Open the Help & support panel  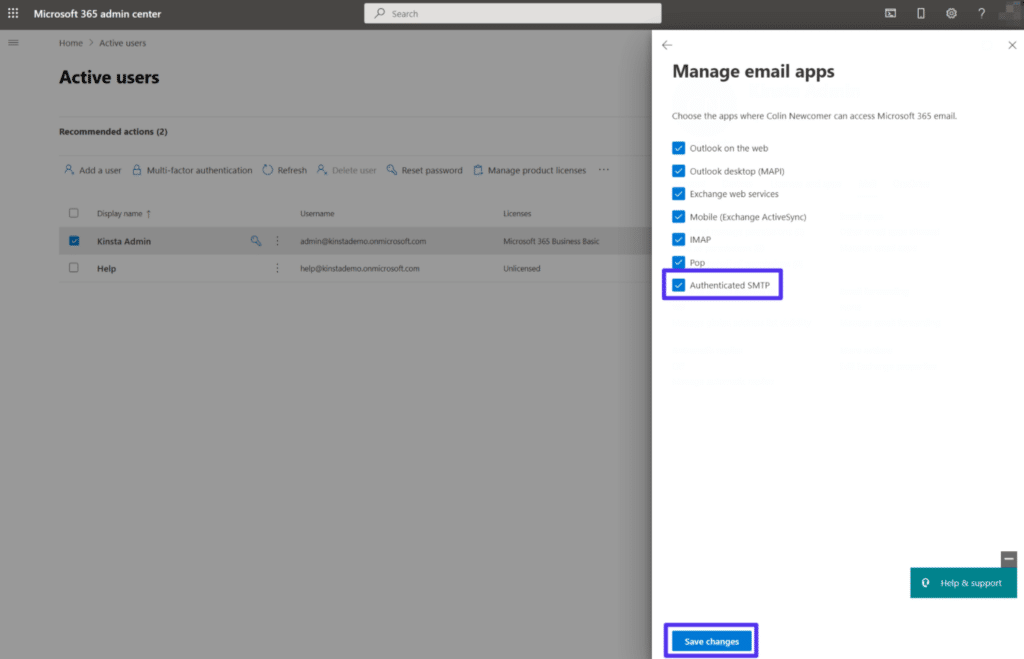tap(963, 582)
